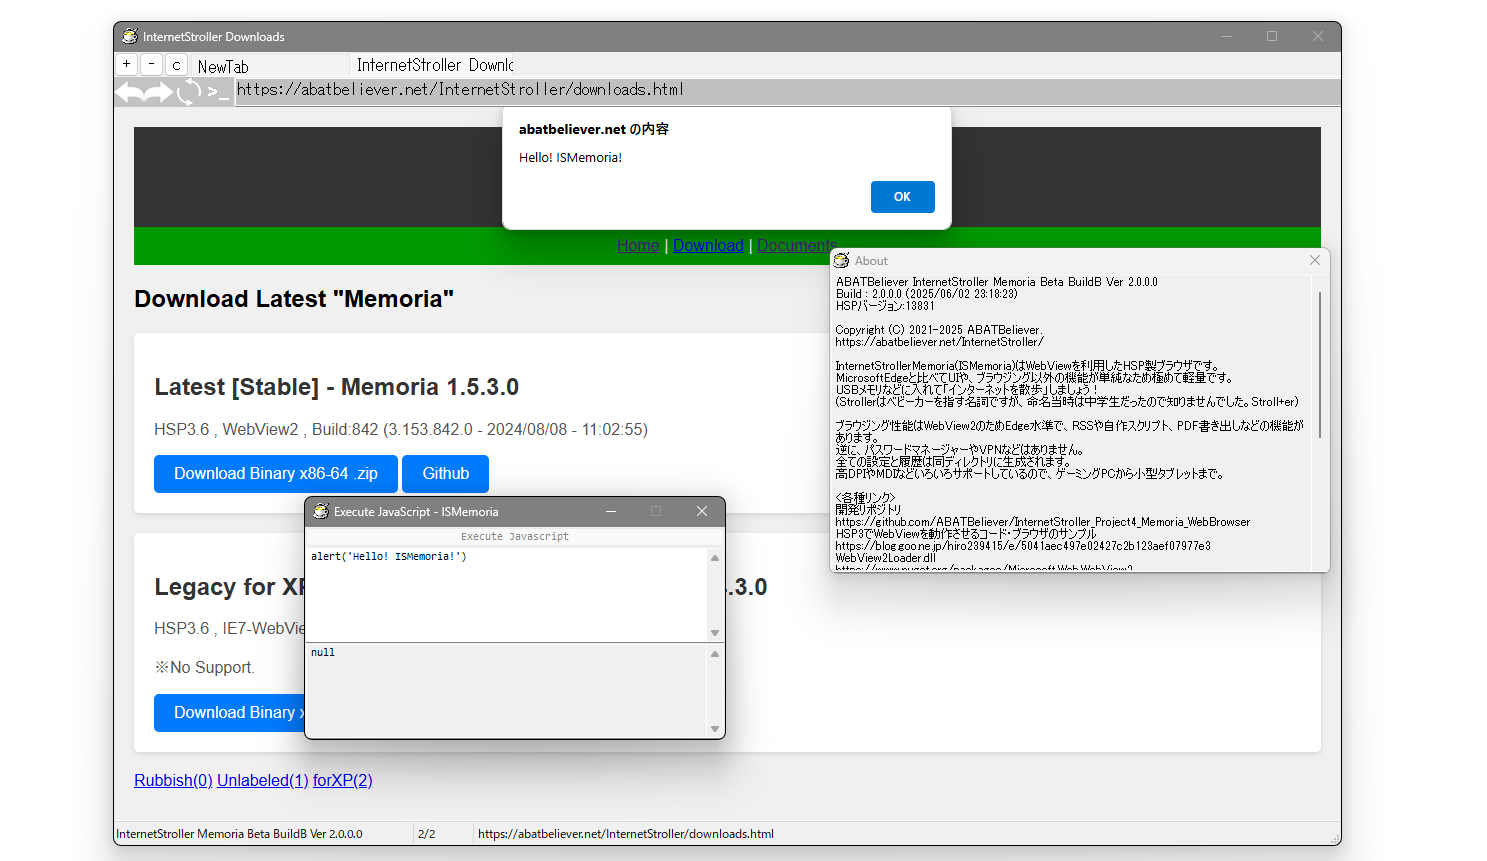Minimize the Execute JavaScript window
This screenshot has height=861, width=1487.
pos(611,511)
